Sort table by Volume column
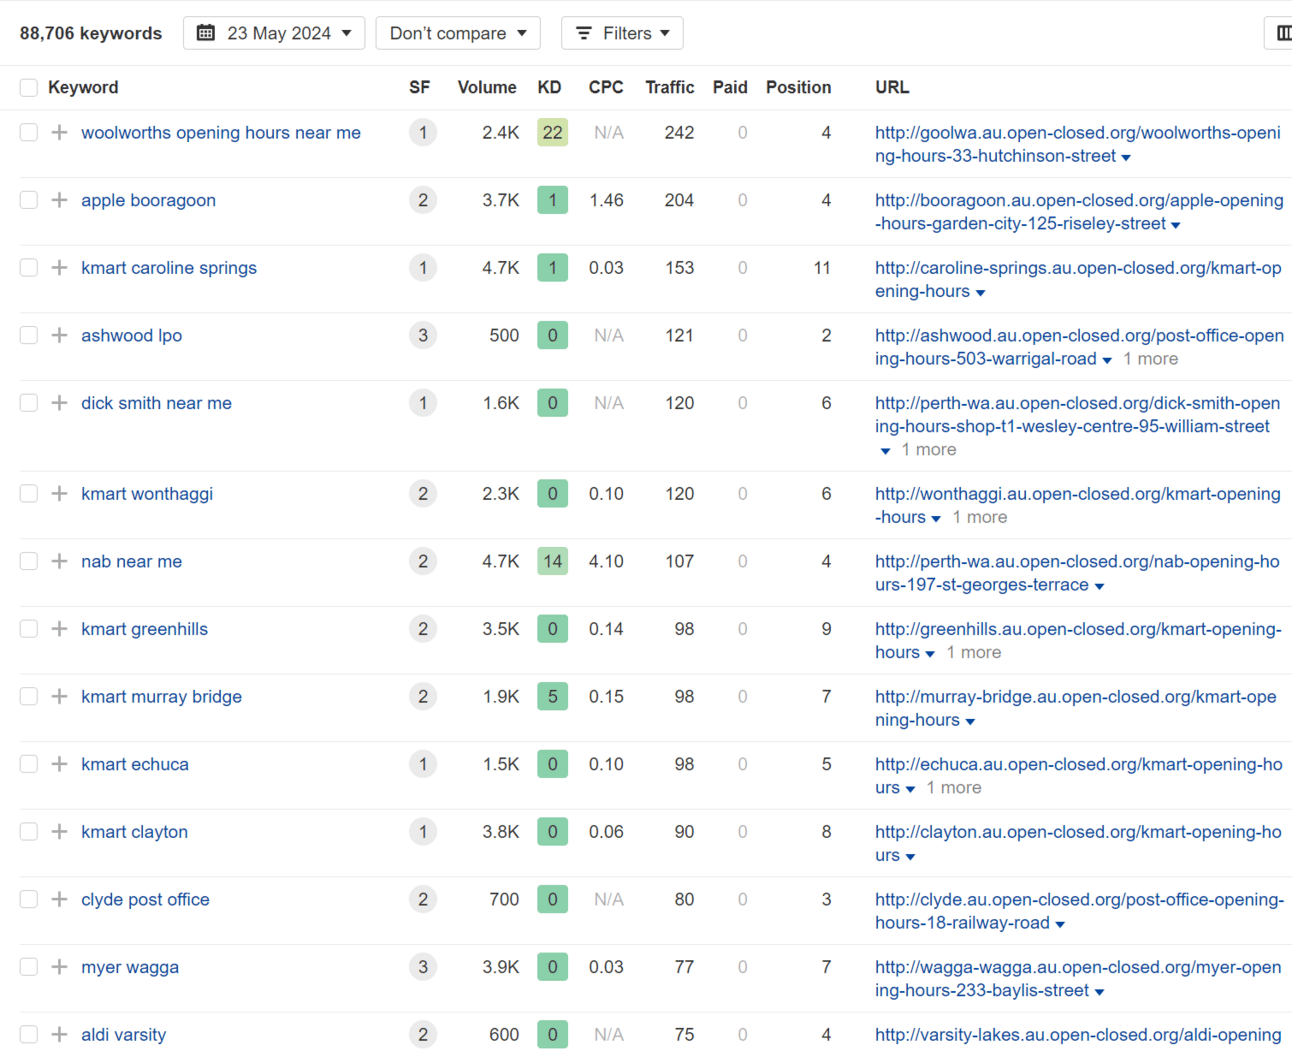 coord(487,88)
